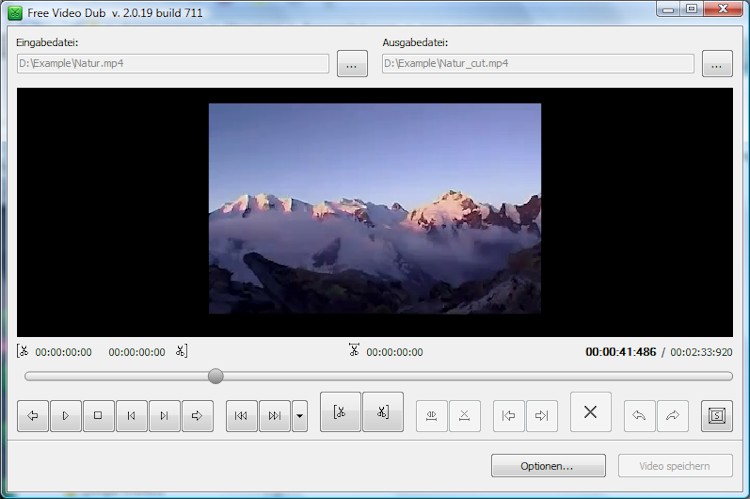
Task: Click the selection start scissors icon above the slider
Action: pos(22,351)
